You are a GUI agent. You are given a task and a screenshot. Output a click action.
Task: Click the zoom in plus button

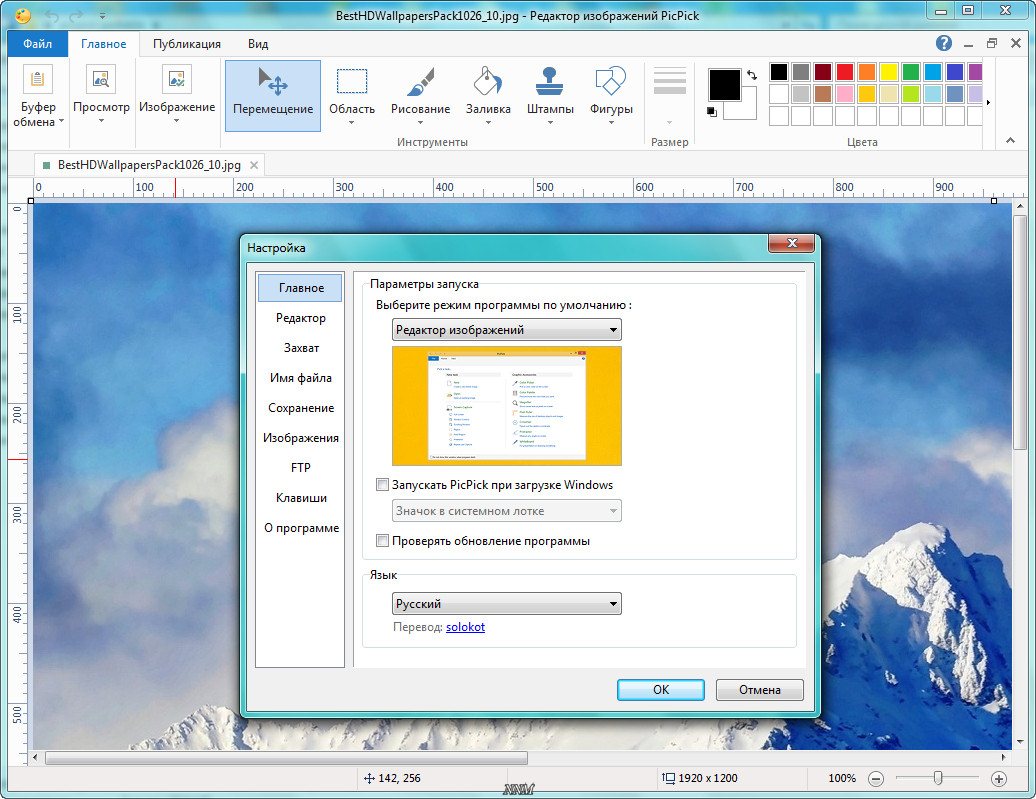pos(998,778)
